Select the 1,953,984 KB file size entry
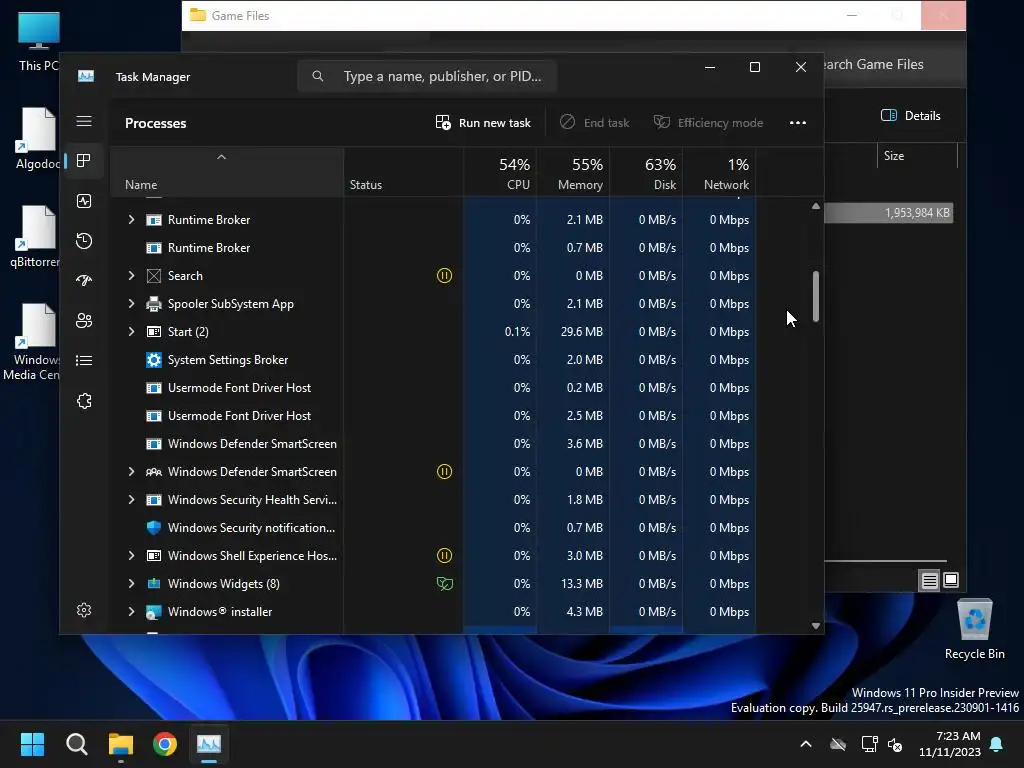This screenshot has height=768, width=1024. click(917, 213)
